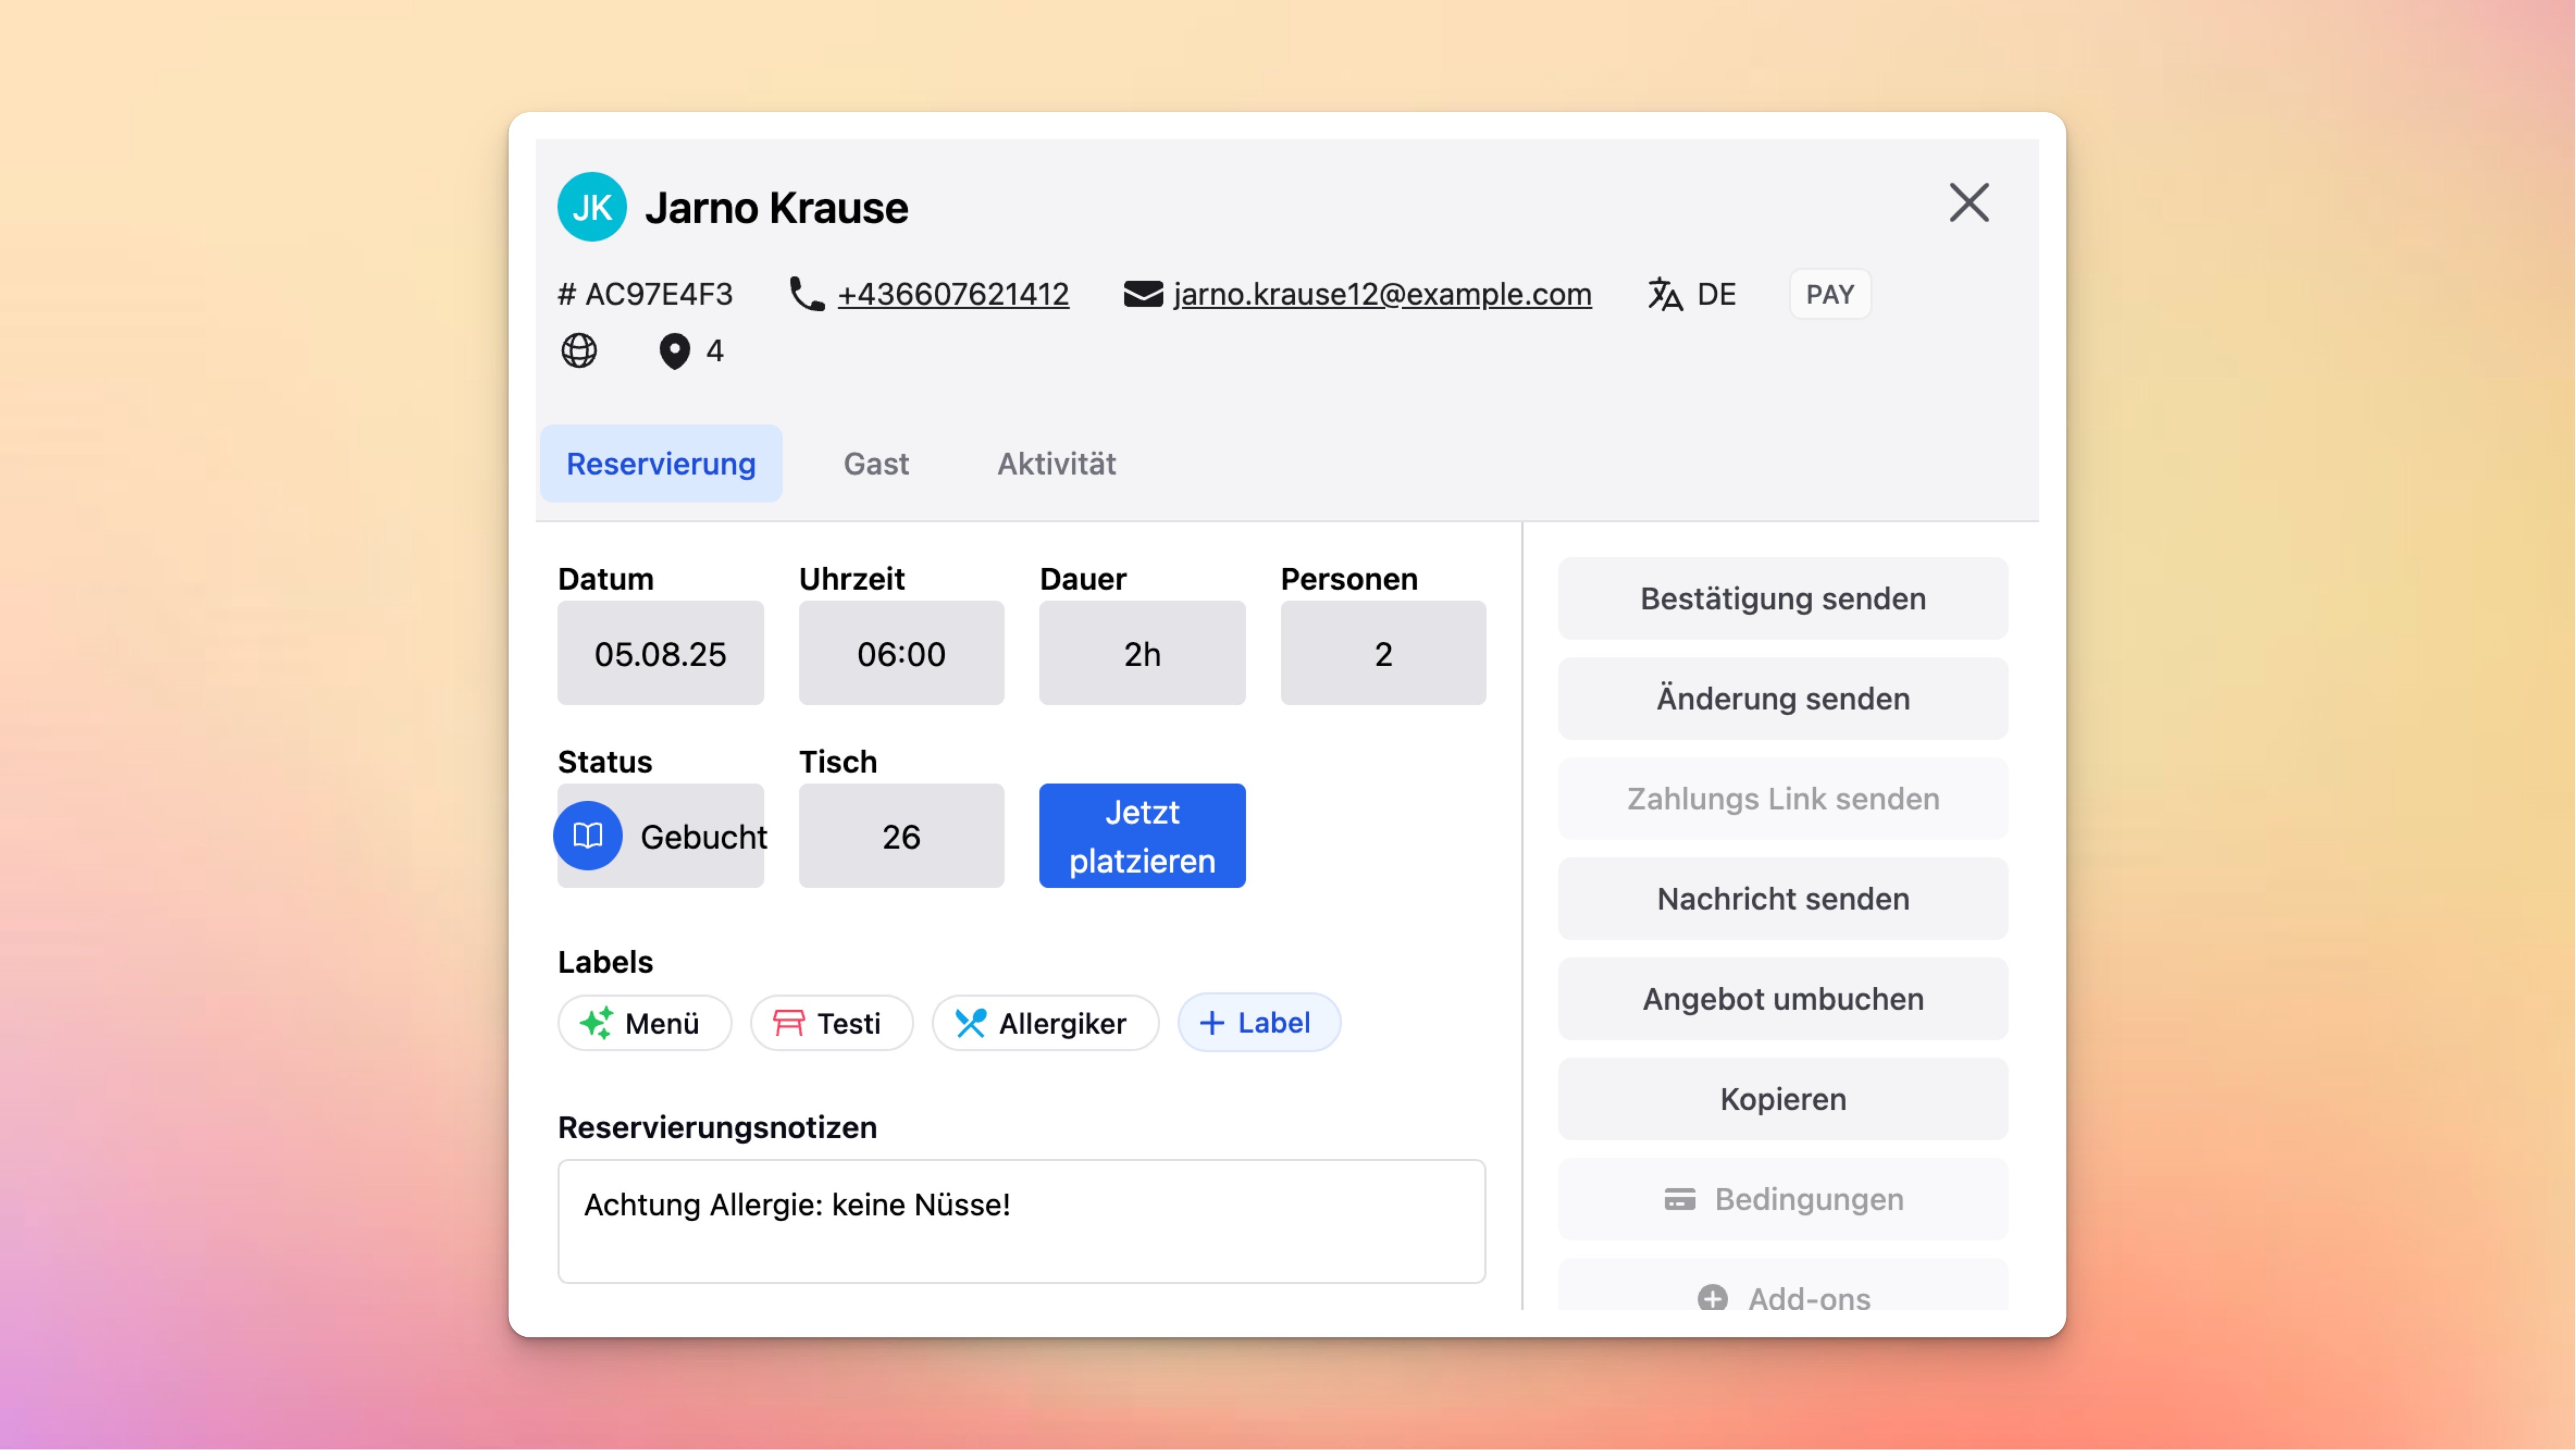Click the Uhrzeit field label
The height and width of the screenshot is (1450, 2576).
point(852,579)
